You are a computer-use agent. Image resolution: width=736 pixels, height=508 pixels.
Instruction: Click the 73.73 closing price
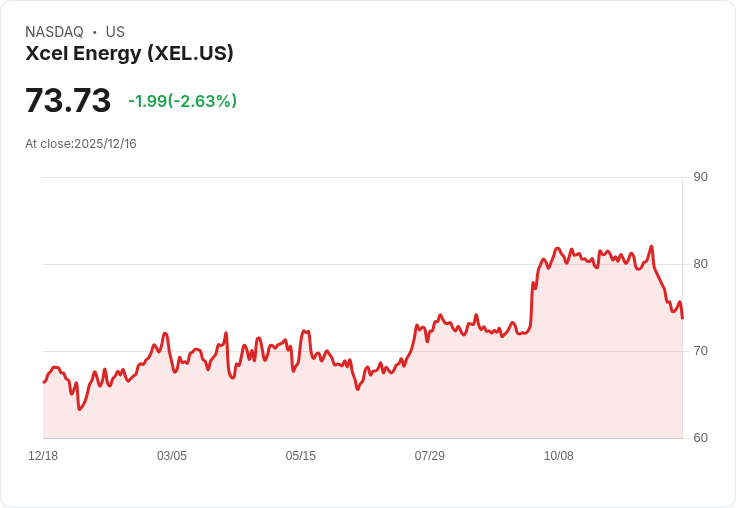[x=68, y=100]
